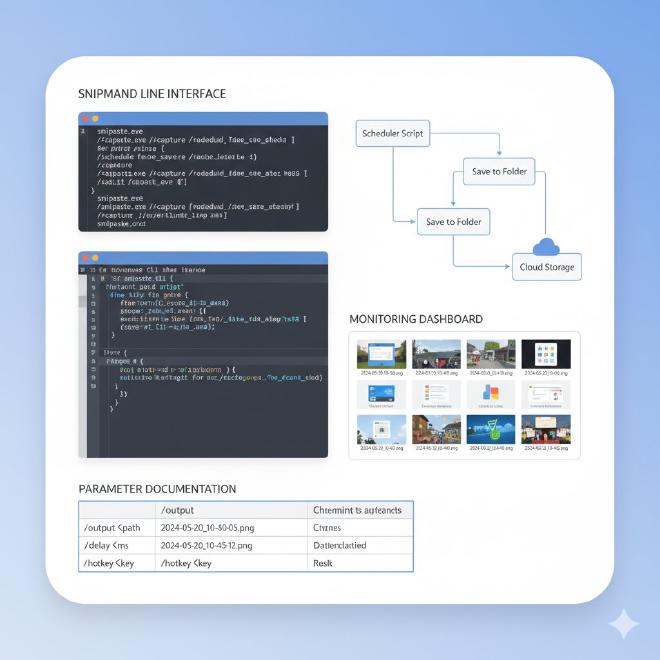Select the /delay <ms parameter cell
The image size is (660, 660).
(x=116, y=545)
